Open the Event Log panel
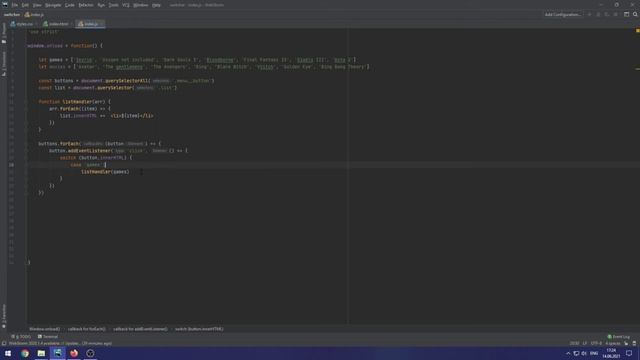 [x=619, y=337]
